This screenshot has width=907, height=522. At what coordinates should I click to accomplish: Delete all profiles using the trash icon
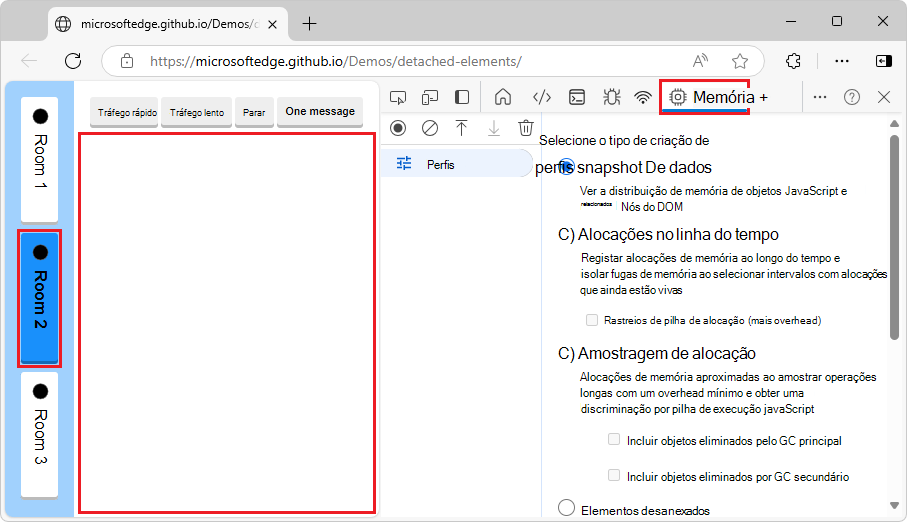pyautogui.click(x=525, y=128)
